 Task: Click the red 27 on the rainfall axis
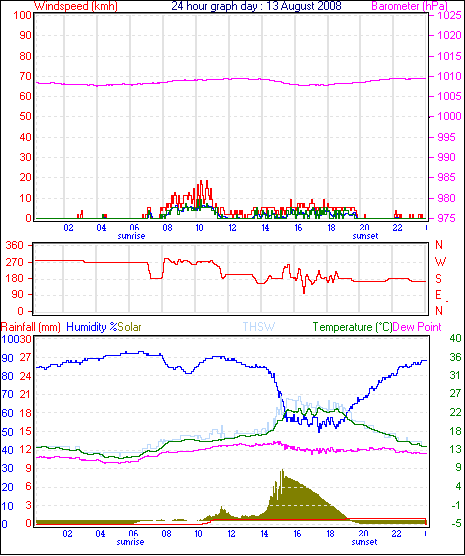(25, 357)
